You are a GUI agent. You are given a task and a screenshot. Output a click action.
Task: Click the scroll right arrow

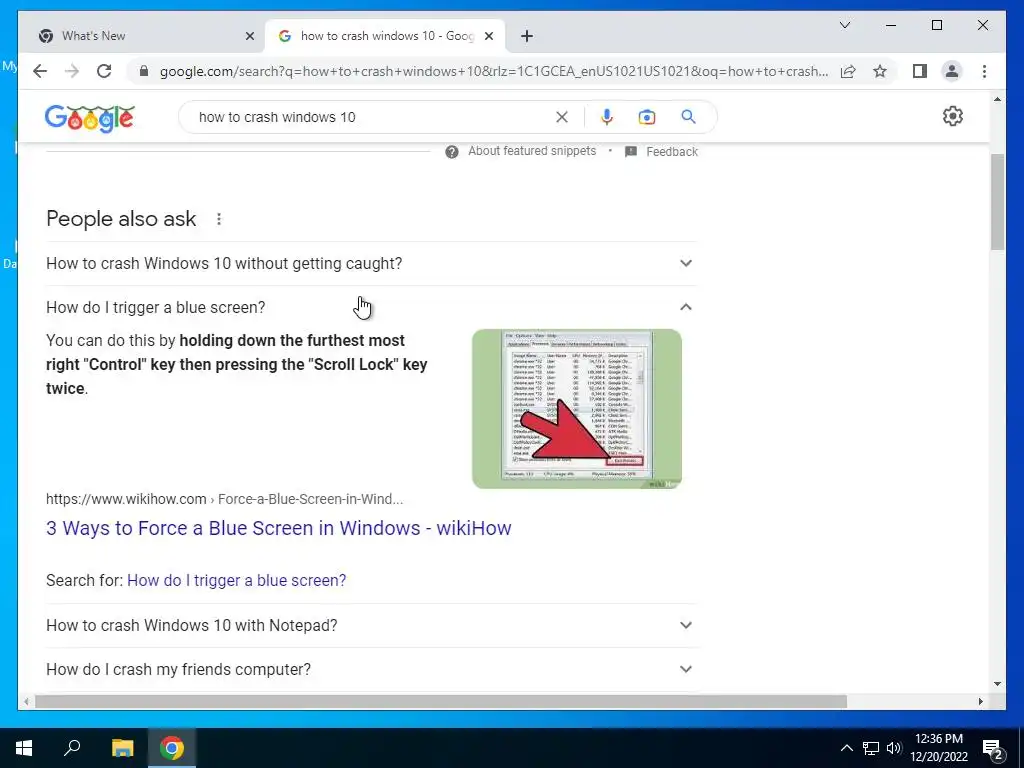(x=981, y=701)
